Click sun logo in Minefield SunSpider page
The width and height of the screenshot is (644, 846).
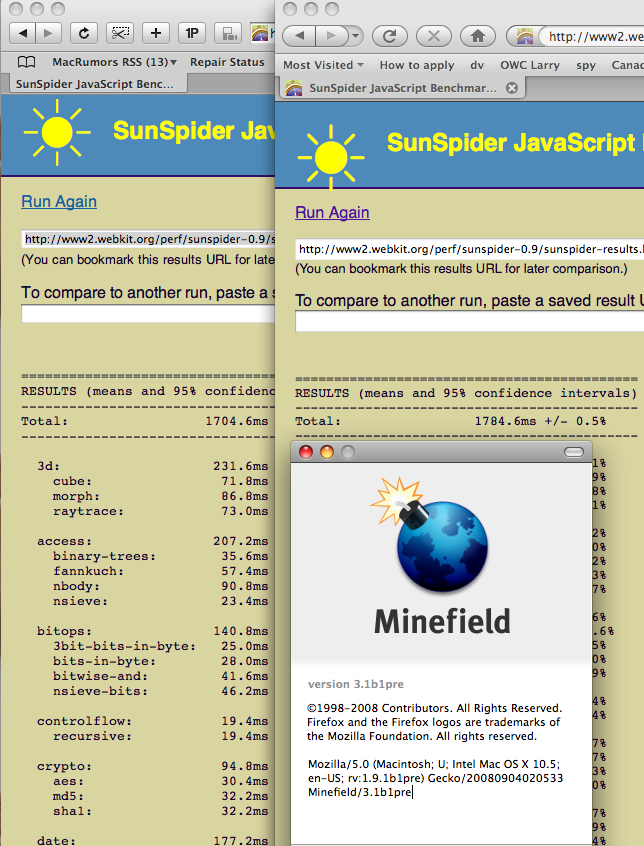tap(331, 158)
